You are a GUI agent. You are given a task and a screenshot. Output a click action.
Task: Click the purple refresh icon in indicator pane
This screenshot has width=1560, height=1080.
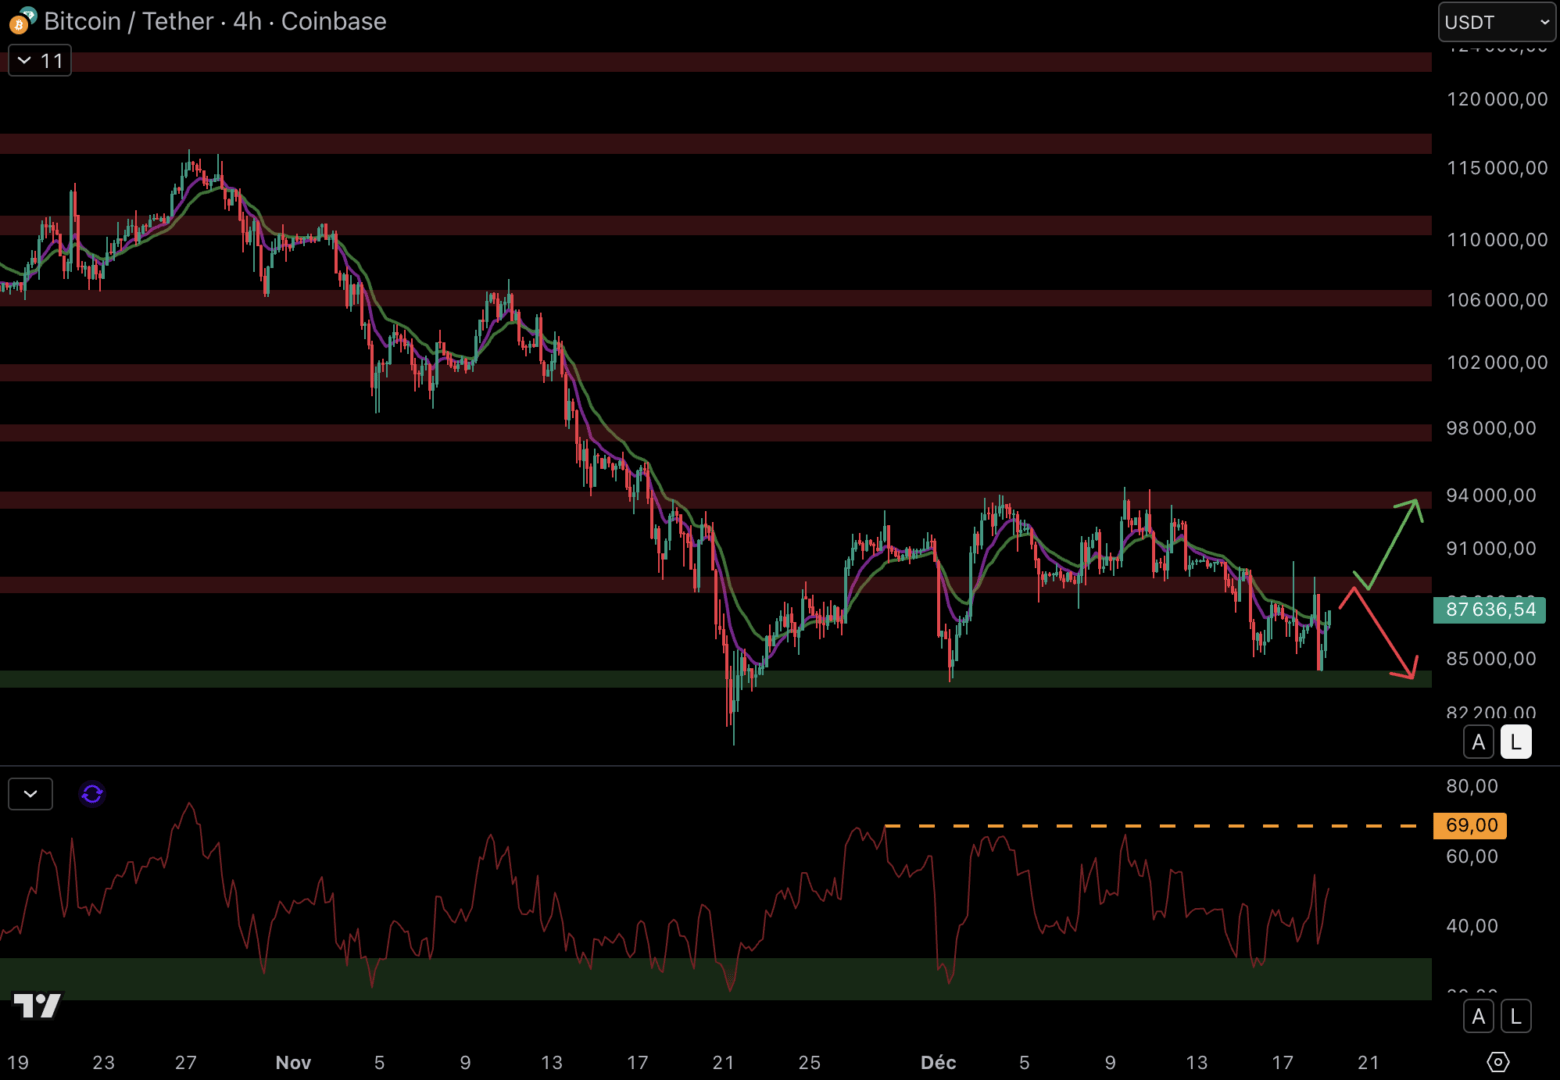pyautogui.click(x=92, y=794)
